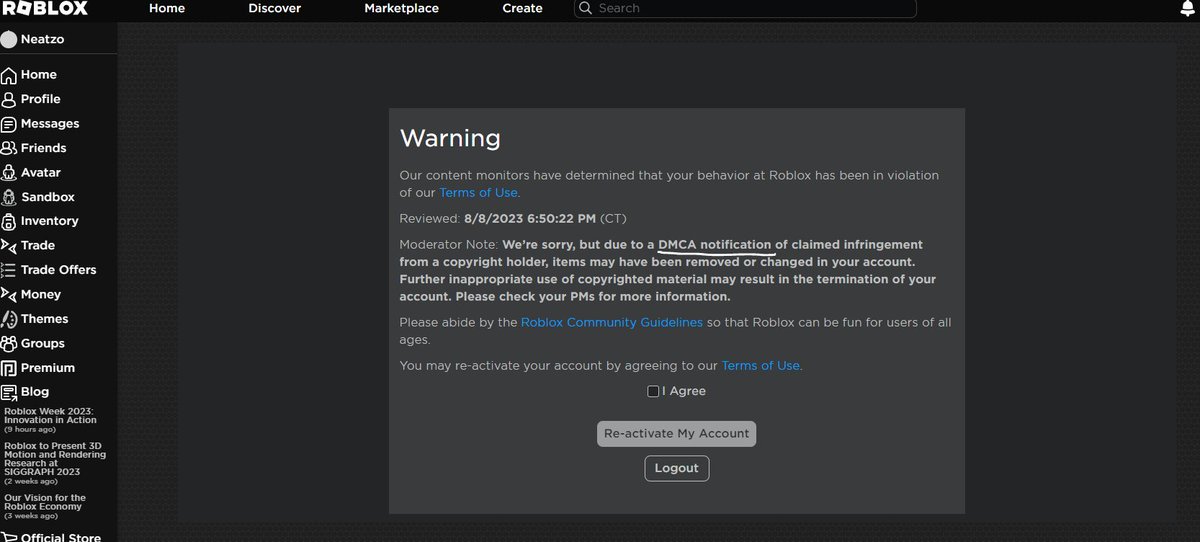Click the Roblox logo in header
The height and width of the screenshot is (542, 1200).
45,8
